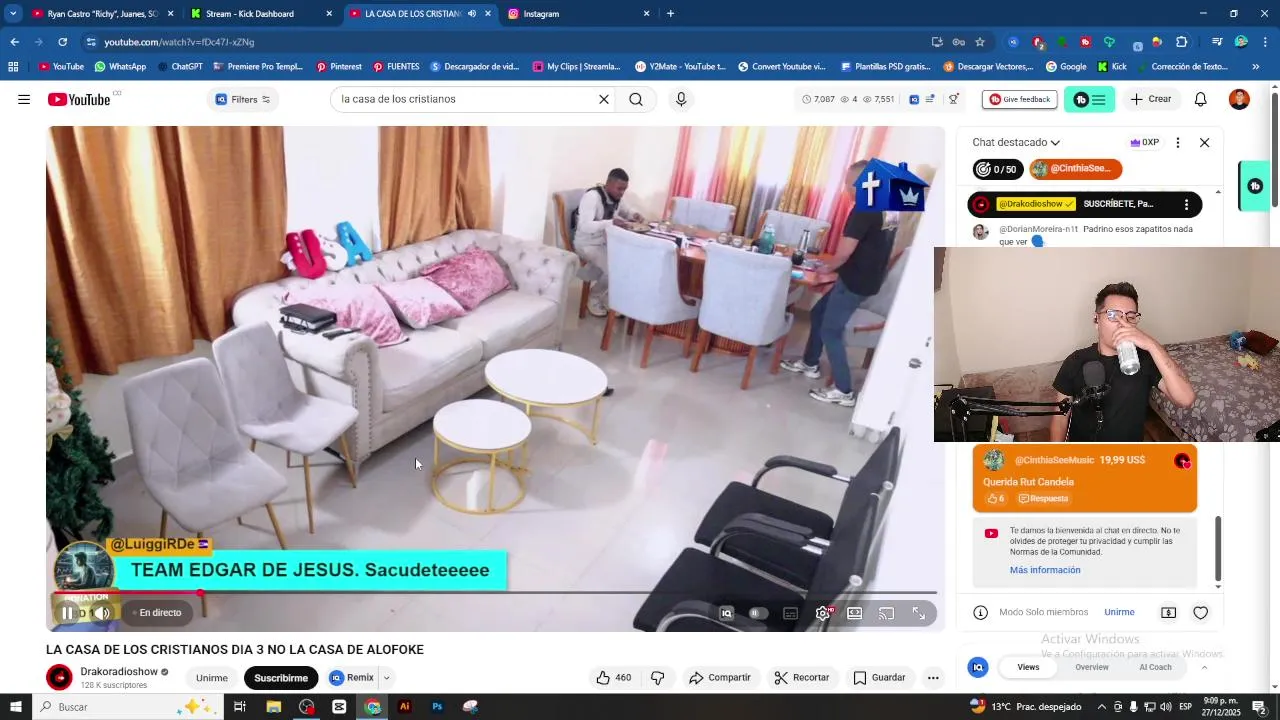
Task: Cast the video to a device
Action: (886, 613)
